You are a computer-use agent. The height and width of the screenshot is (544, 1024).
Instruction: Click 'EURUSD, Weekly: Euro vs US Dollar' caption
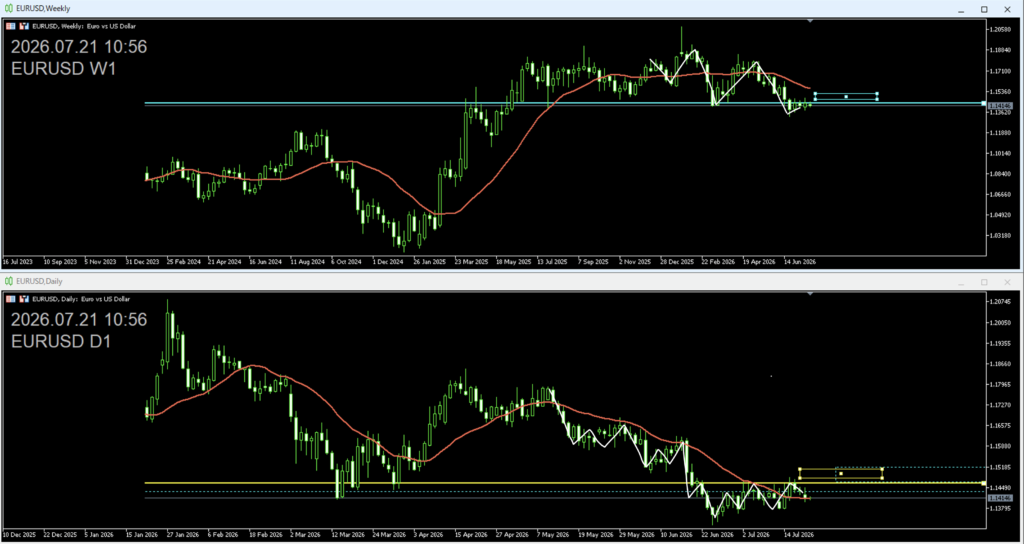click(x=84, y=26)
